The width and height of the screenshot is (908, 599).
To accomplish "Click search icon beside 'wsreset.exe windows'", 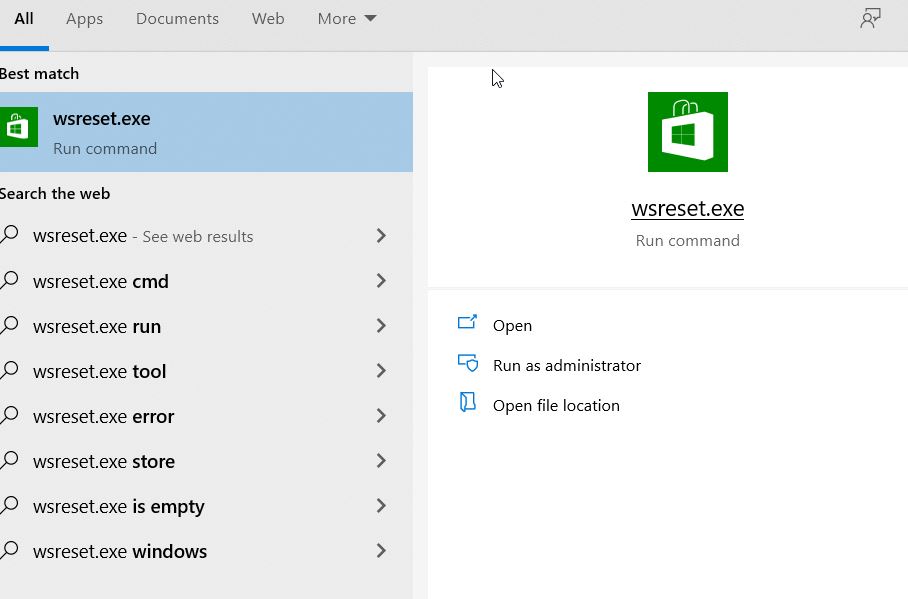I will pyautogui.click(x=9, y=550).
